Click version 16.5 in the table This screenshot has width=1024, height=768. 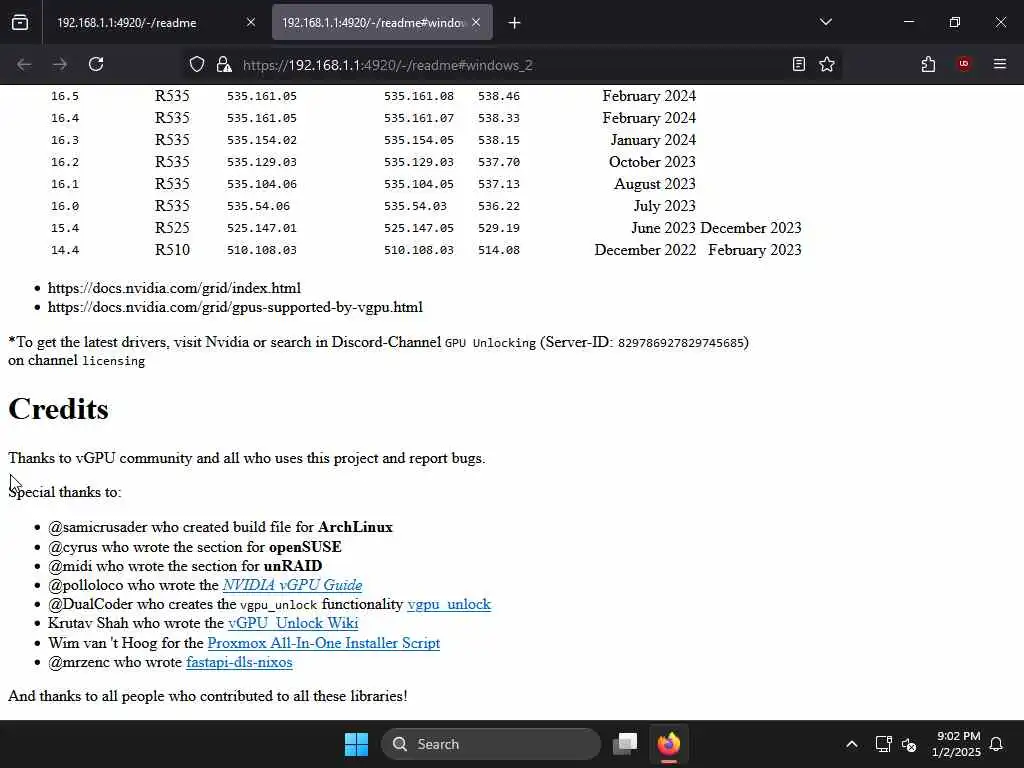click(x=65, y=96)
